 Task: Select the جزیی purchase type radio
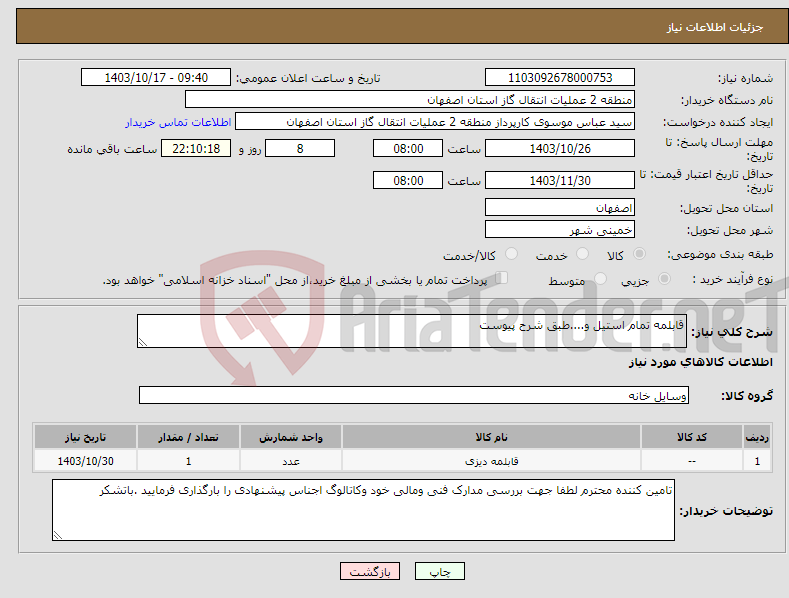(x=664, y=278)
